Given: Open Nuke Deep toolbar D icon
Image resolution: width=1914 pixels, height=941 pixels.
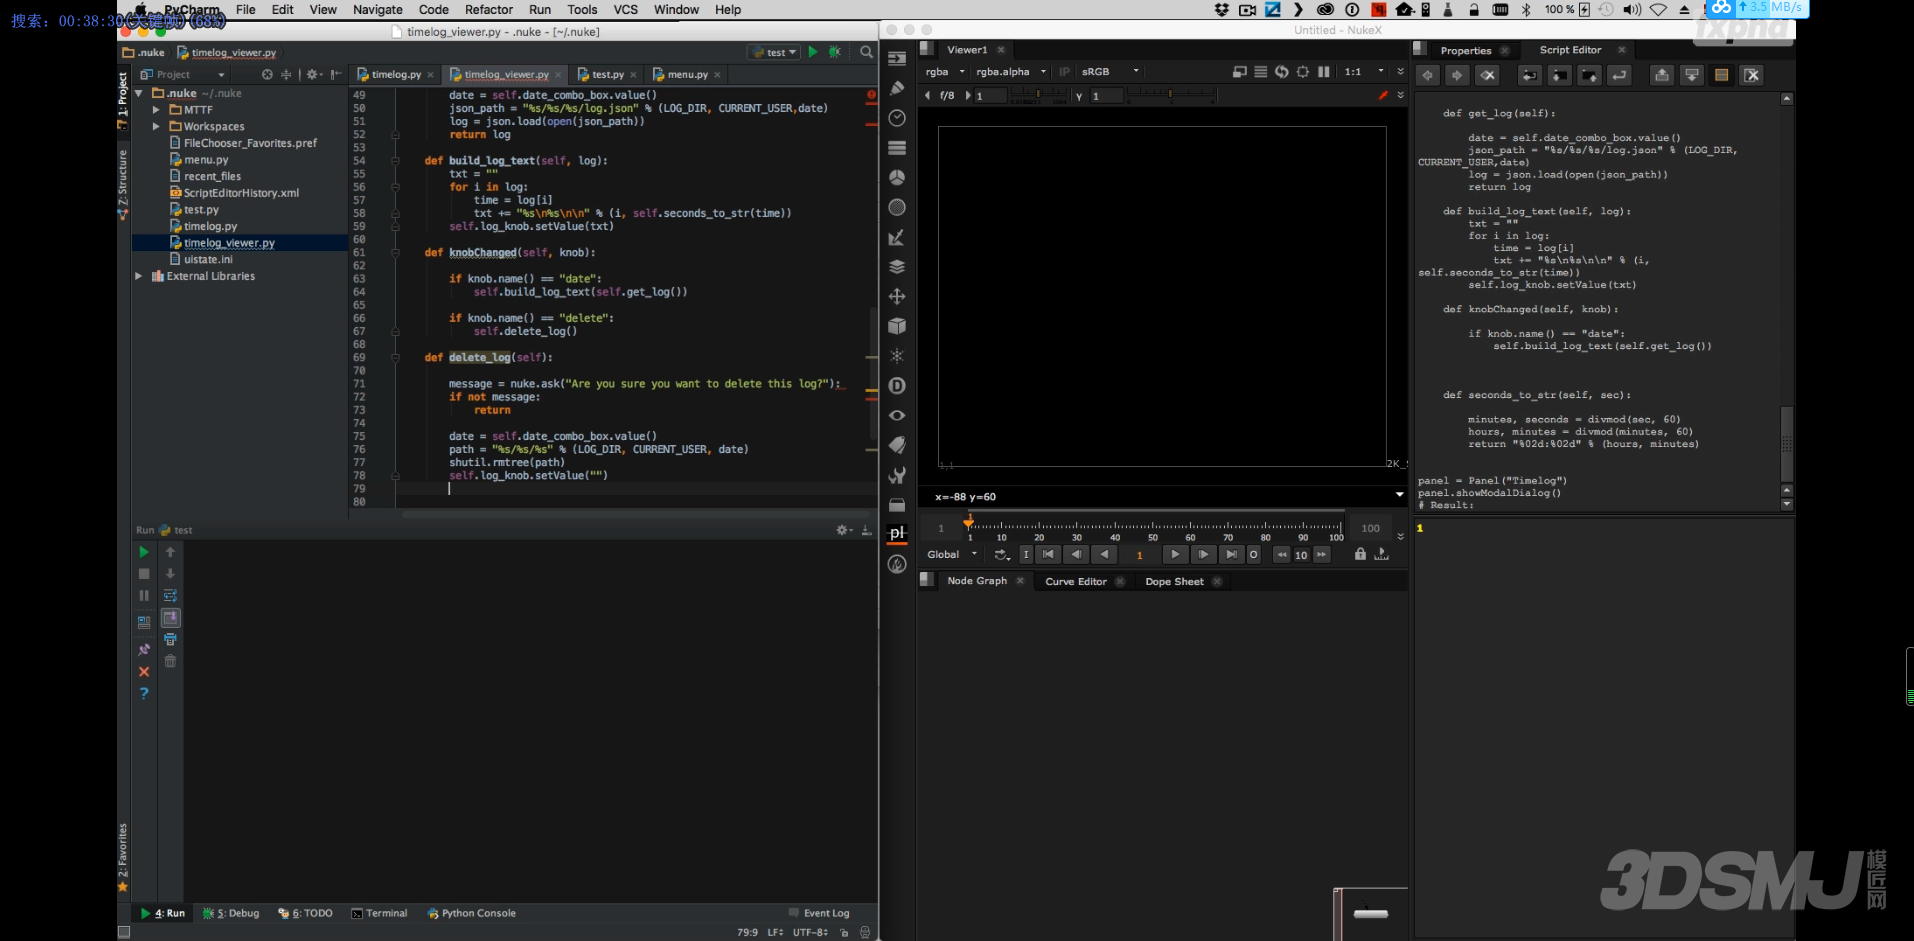Looking at the screenshot, I should (x=897, y=386).
